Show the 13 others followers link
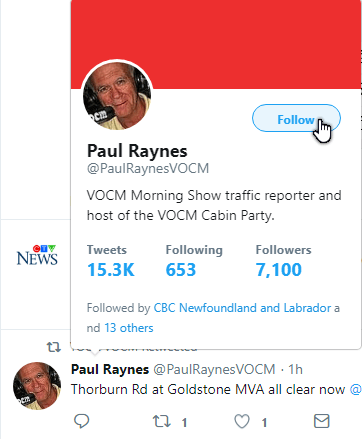 129,328
